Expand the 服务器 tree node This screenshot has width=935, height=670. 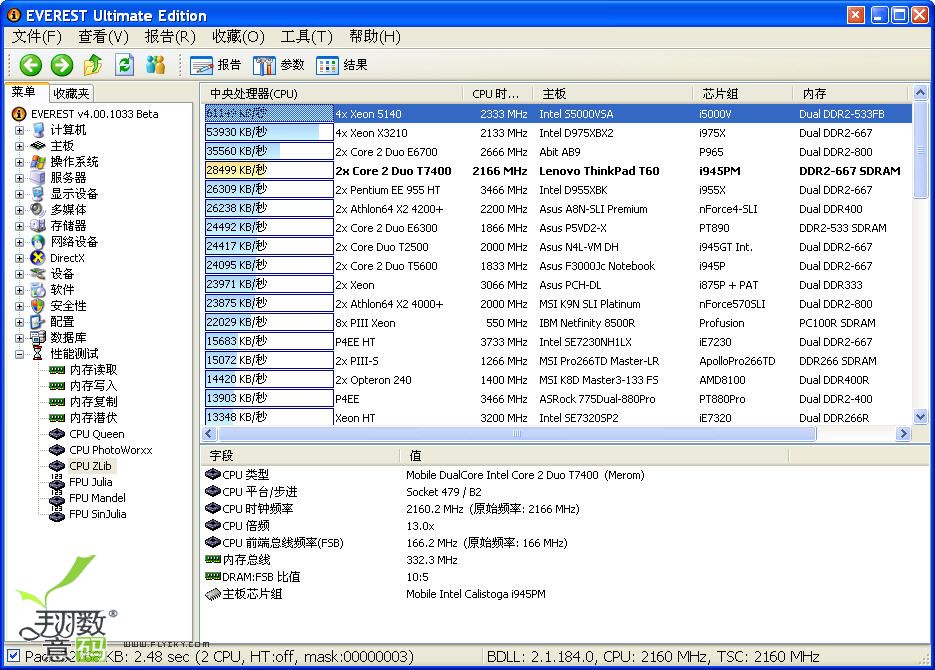pos(20,178)
